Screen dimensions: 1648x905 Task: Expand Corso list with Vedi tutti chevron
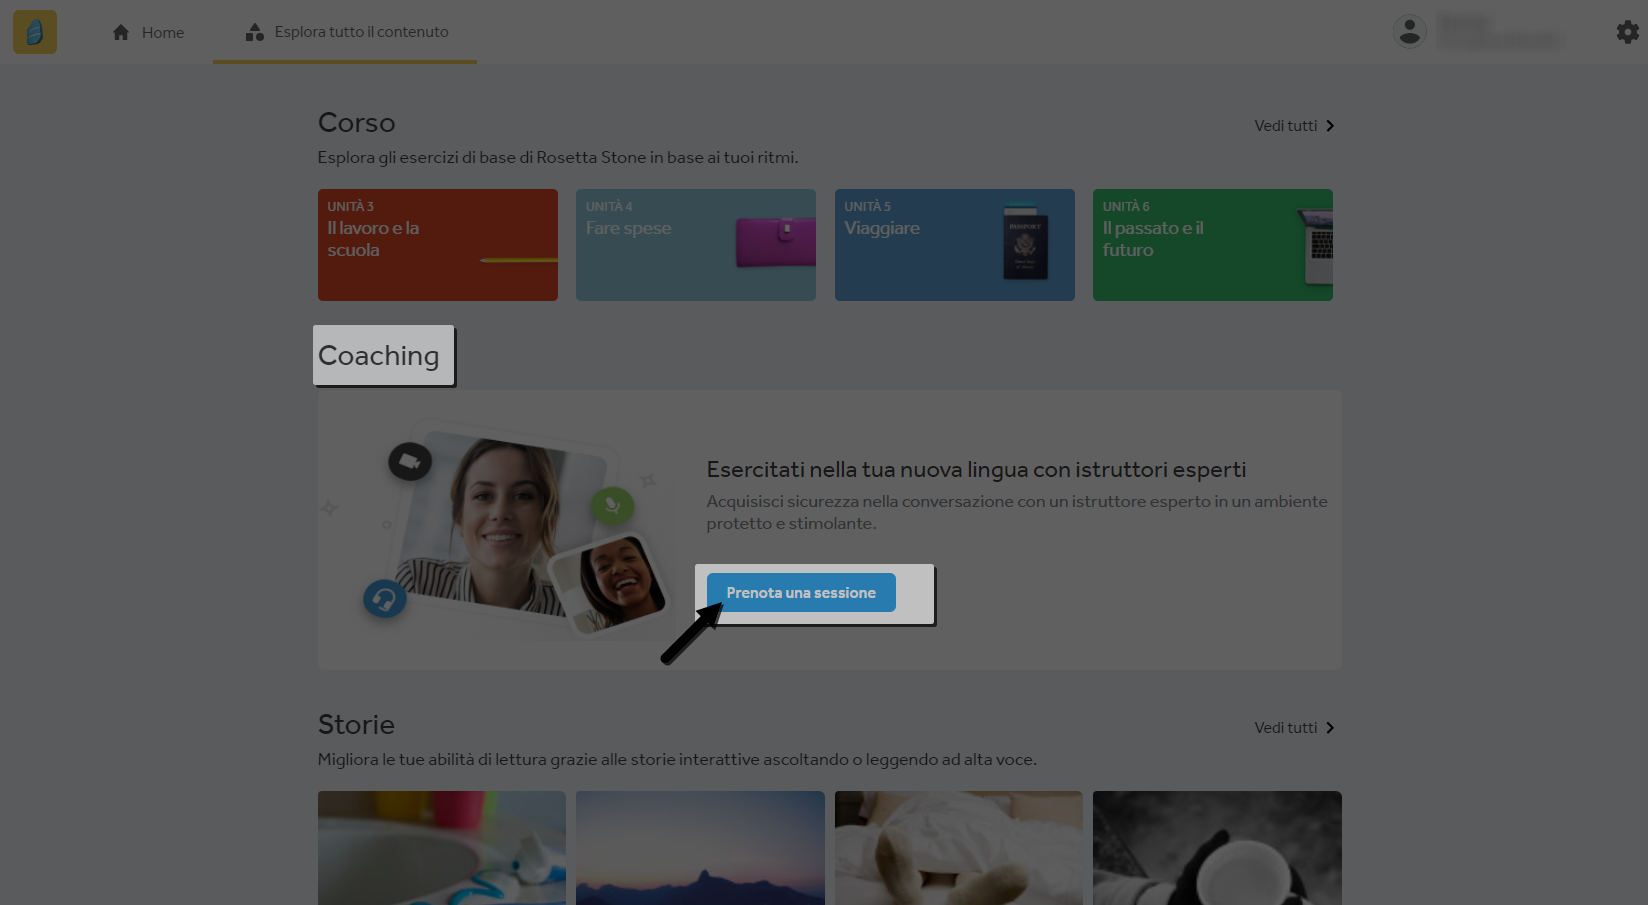pos(1330,126)
